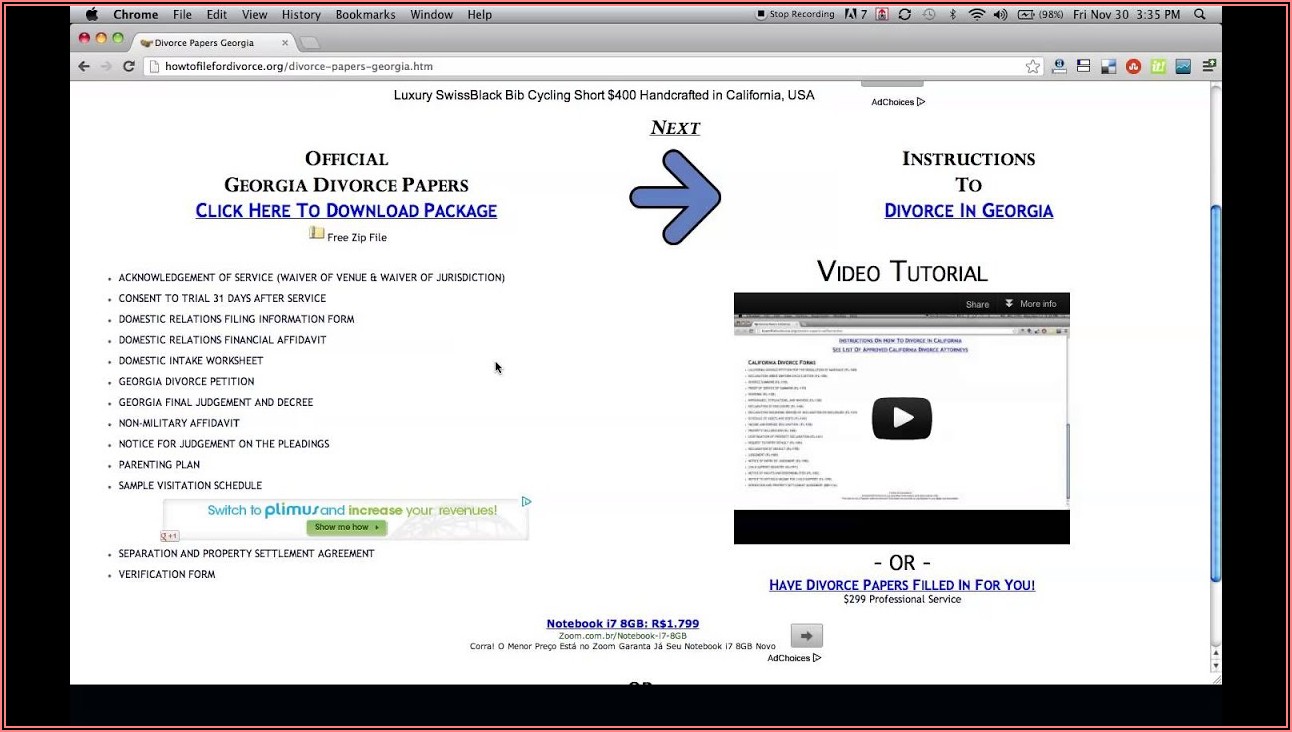Open the Divorce In Georgia instructions link

coord(969,210)
